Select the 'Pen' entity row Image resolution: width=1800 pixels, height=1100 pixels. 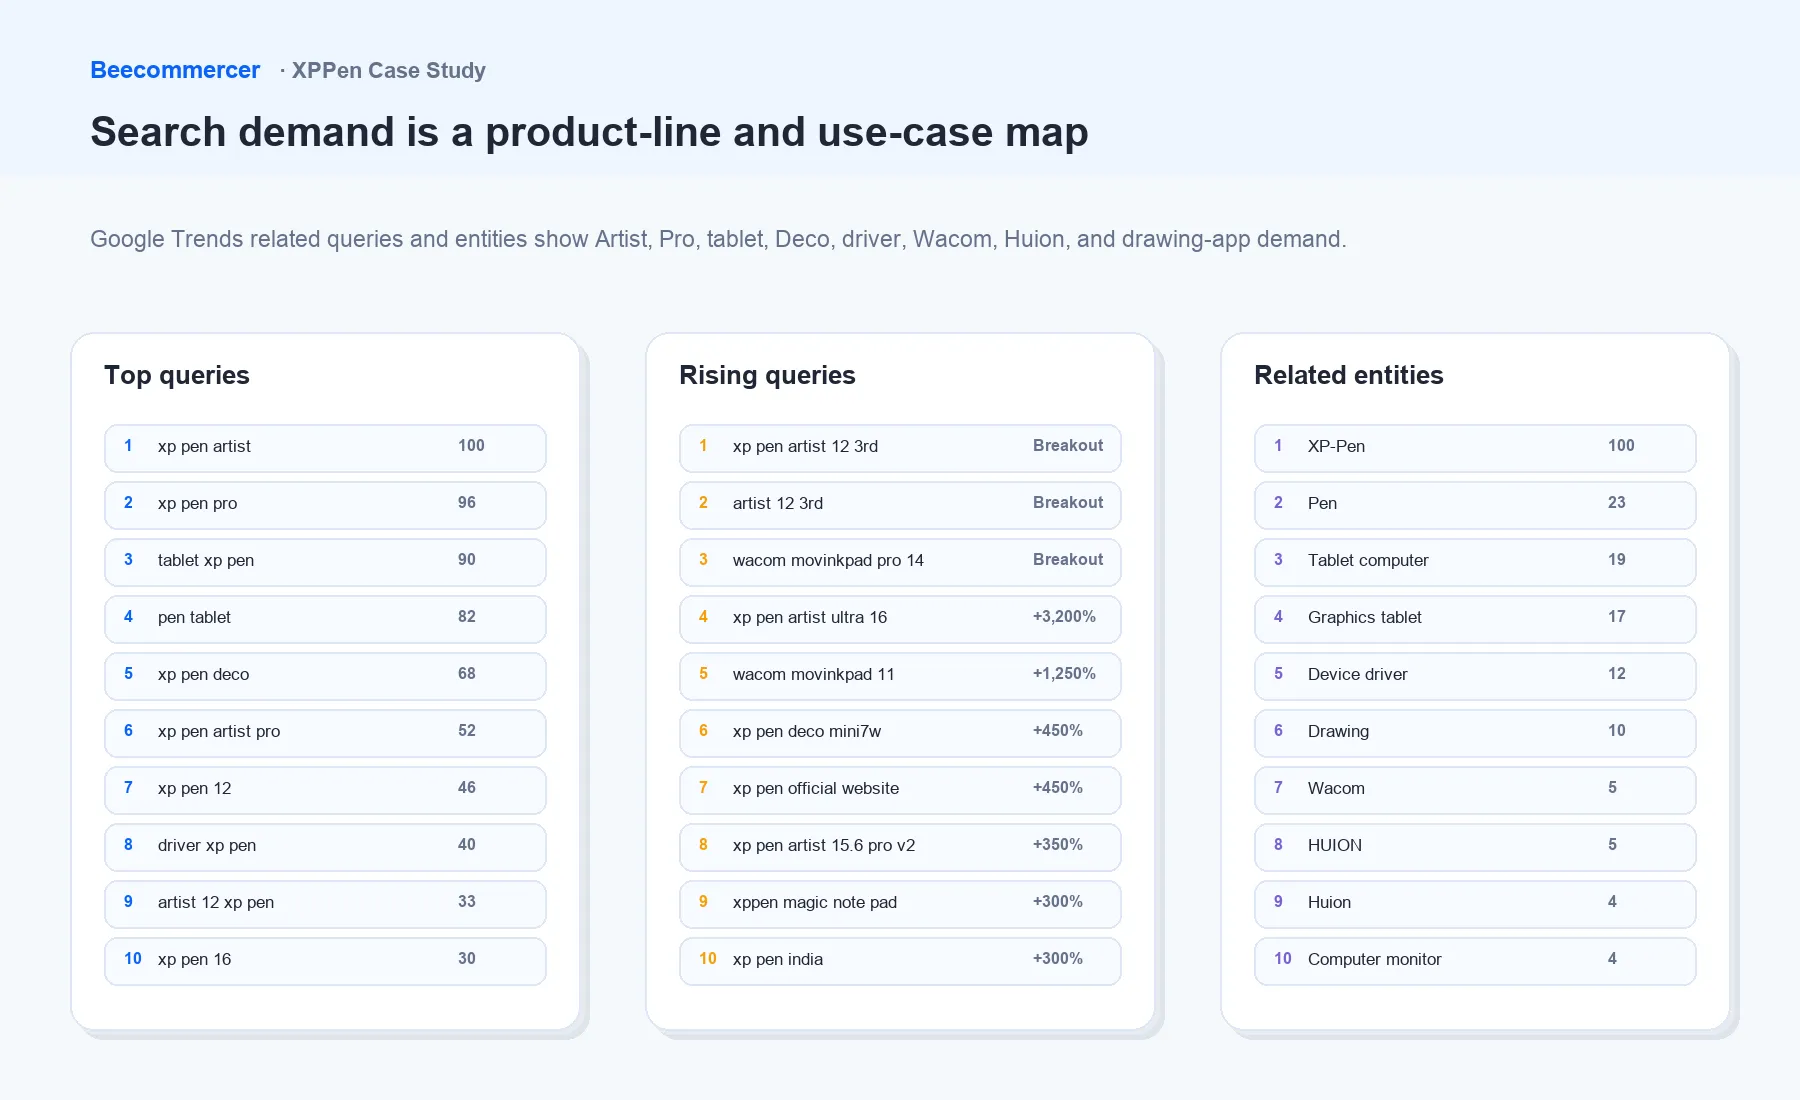[x=1475, y=505]
